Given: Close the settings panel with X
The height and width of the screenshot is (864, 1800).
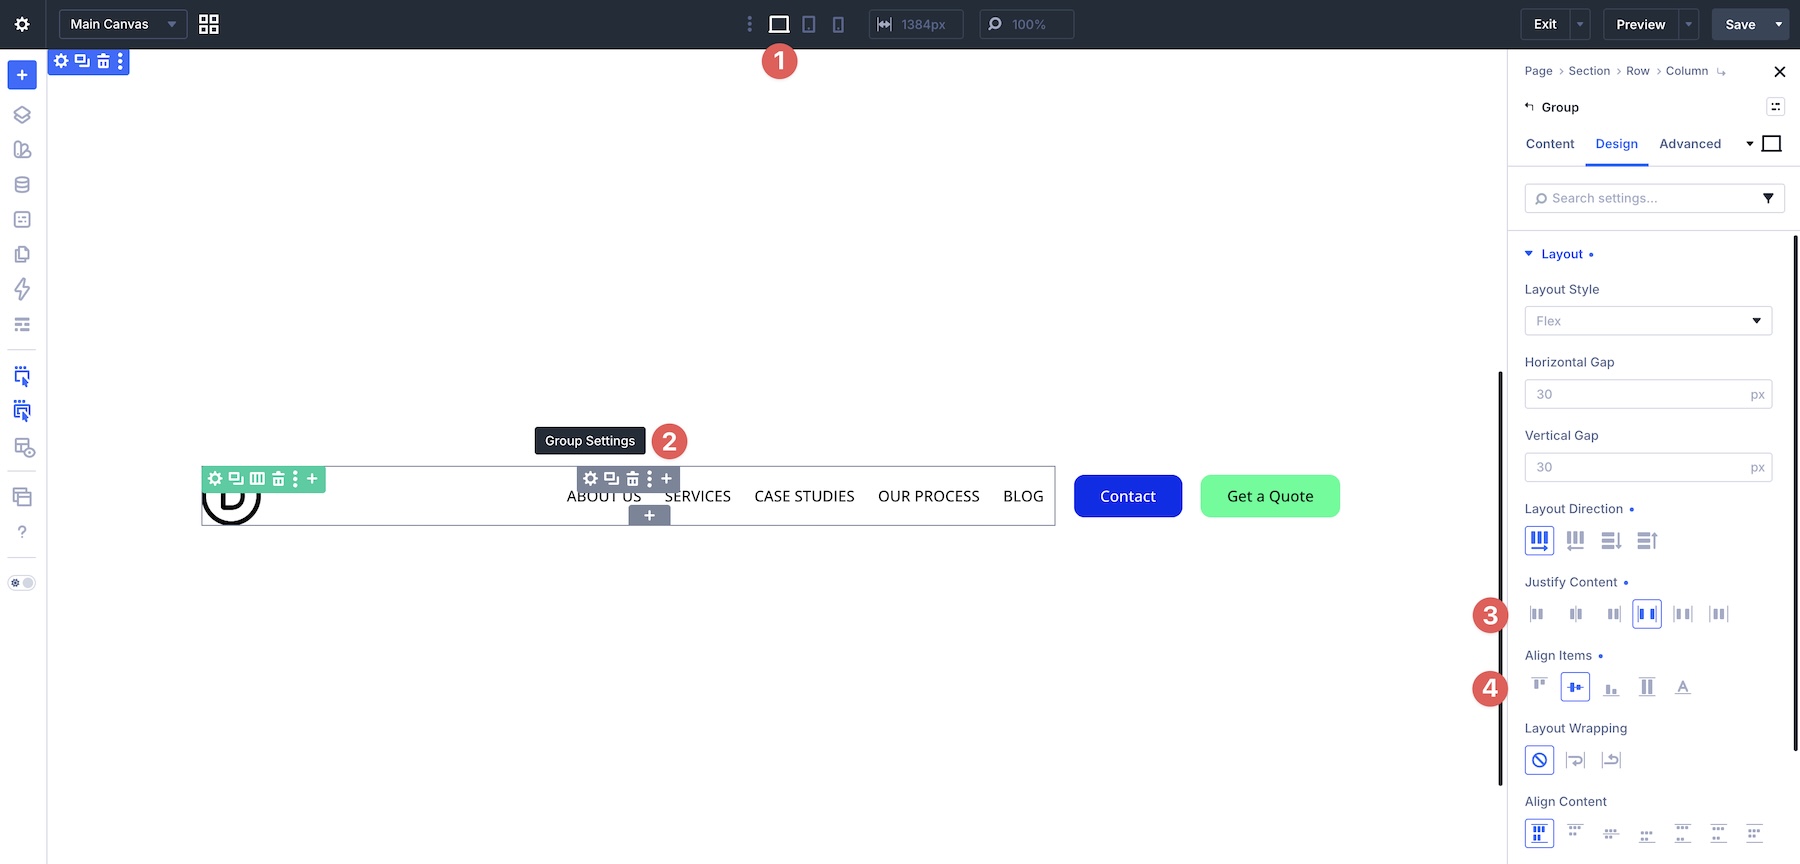Looking at the screenshot, I should (x=1779, y=72).
